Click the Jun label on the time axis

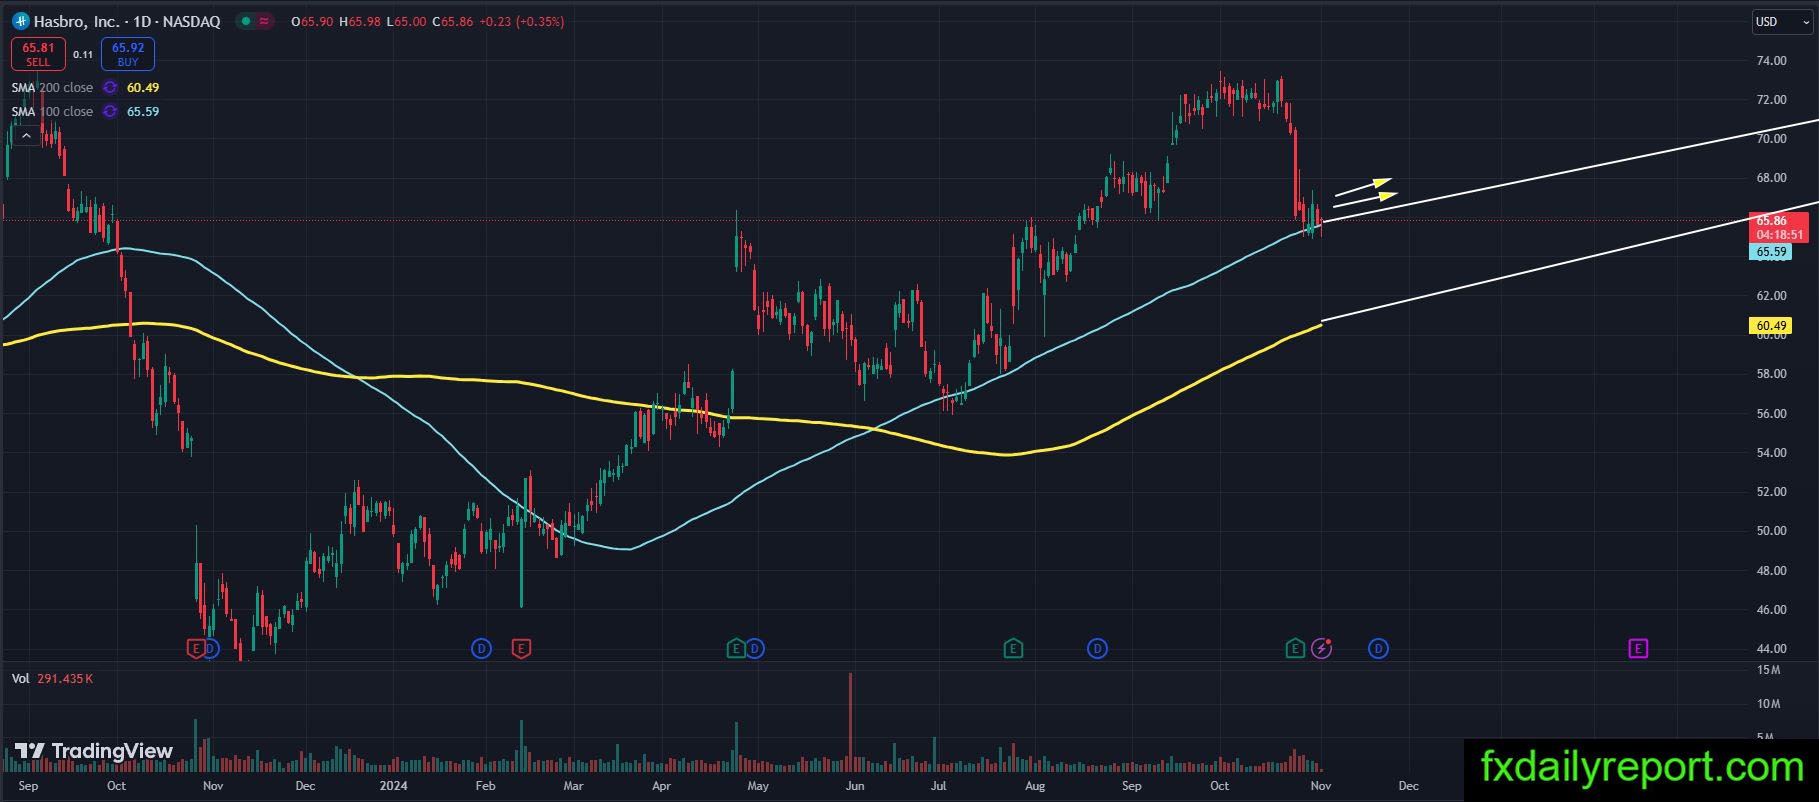(x=854, y=786)
